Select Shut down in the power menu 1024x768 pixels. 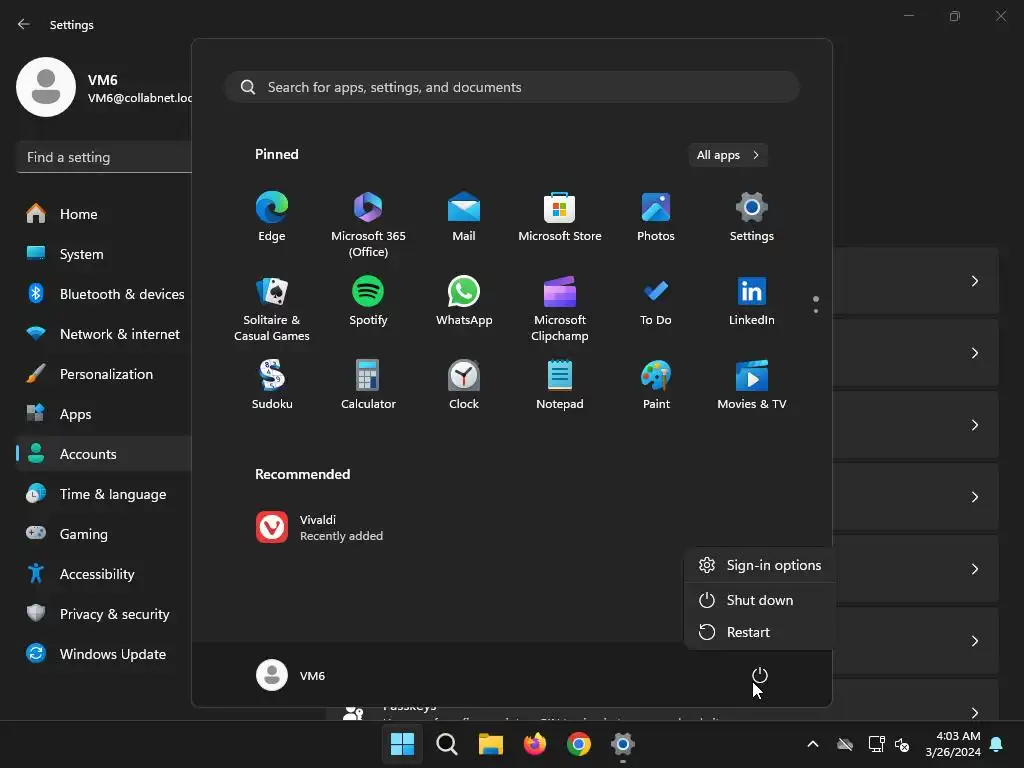pos(760,600)
